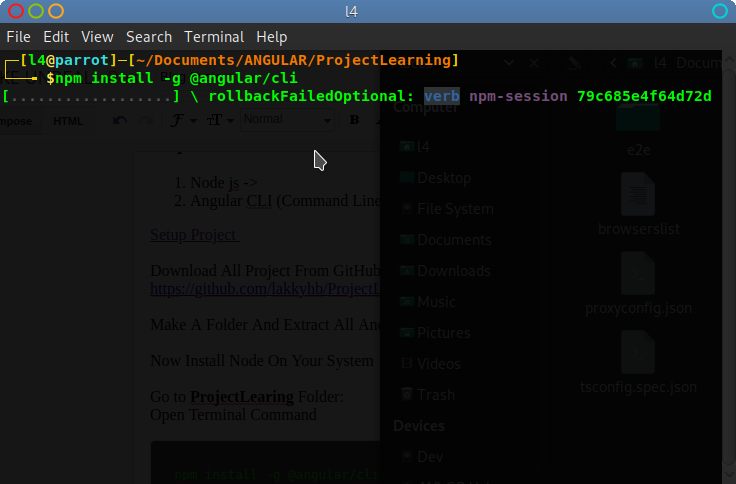This screenshot has height=484, width=736.
Task: Select the proxyconfig.json file icon
Action: (x=637, y=273)
